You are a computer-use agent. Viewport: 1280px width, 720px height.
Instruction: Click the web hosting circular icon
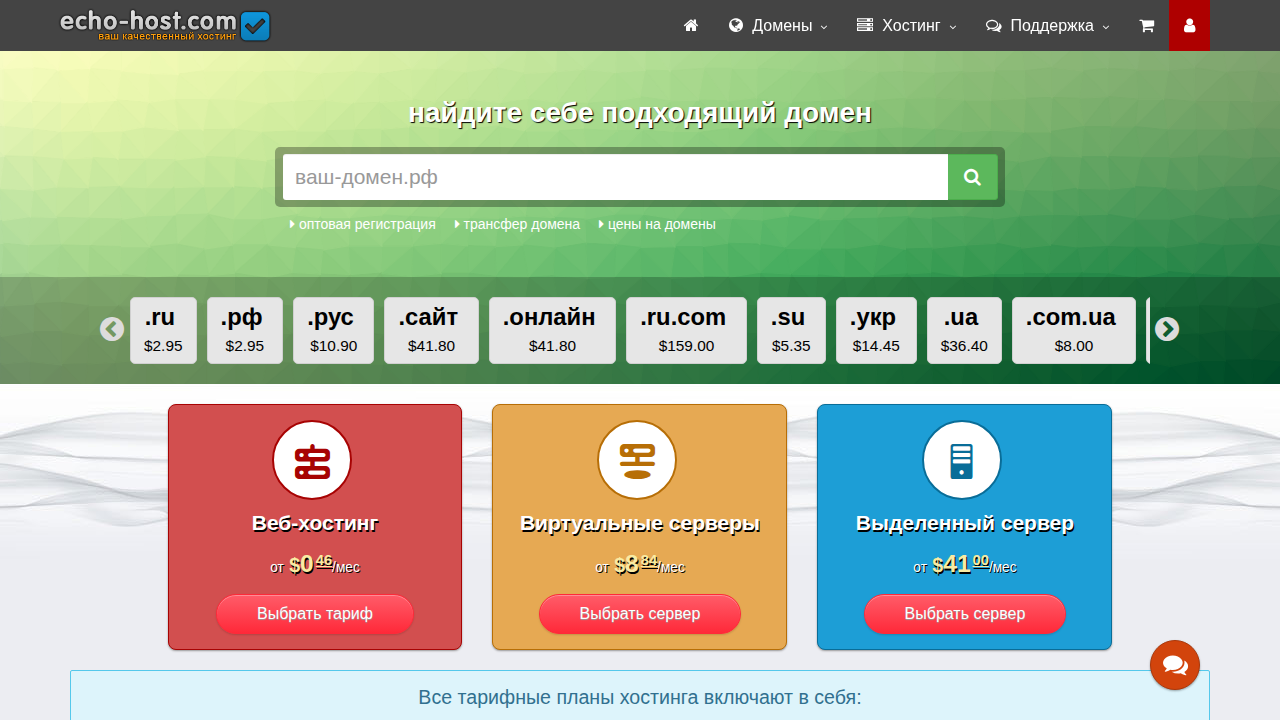312,460
